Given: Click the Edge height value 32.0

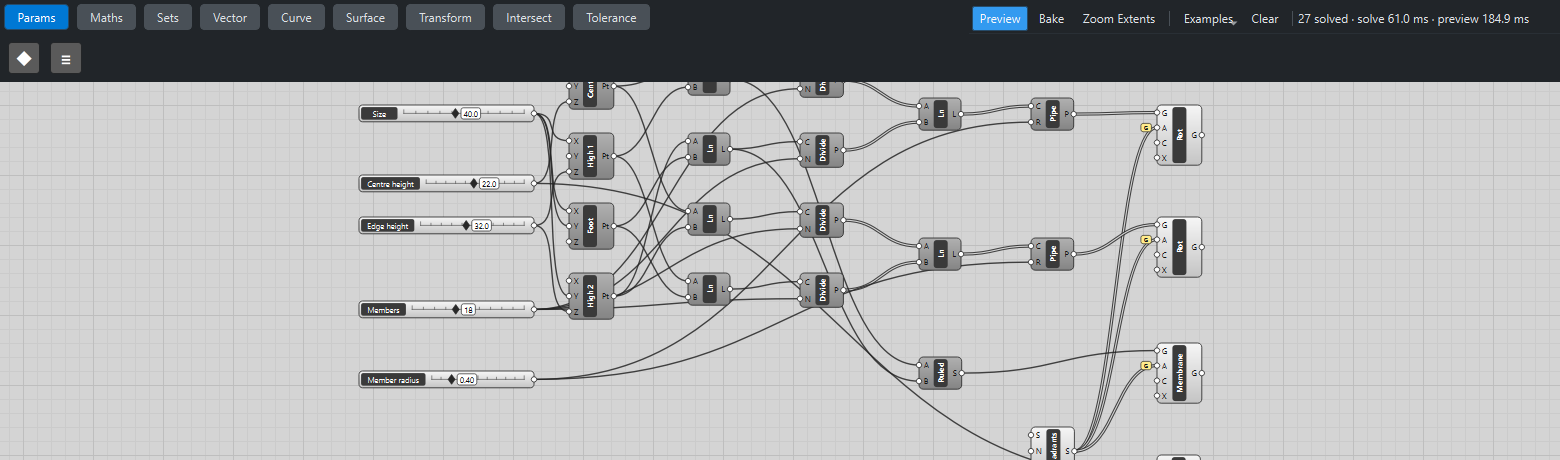Looking at the screenshot, I should [x=482, y=226].
